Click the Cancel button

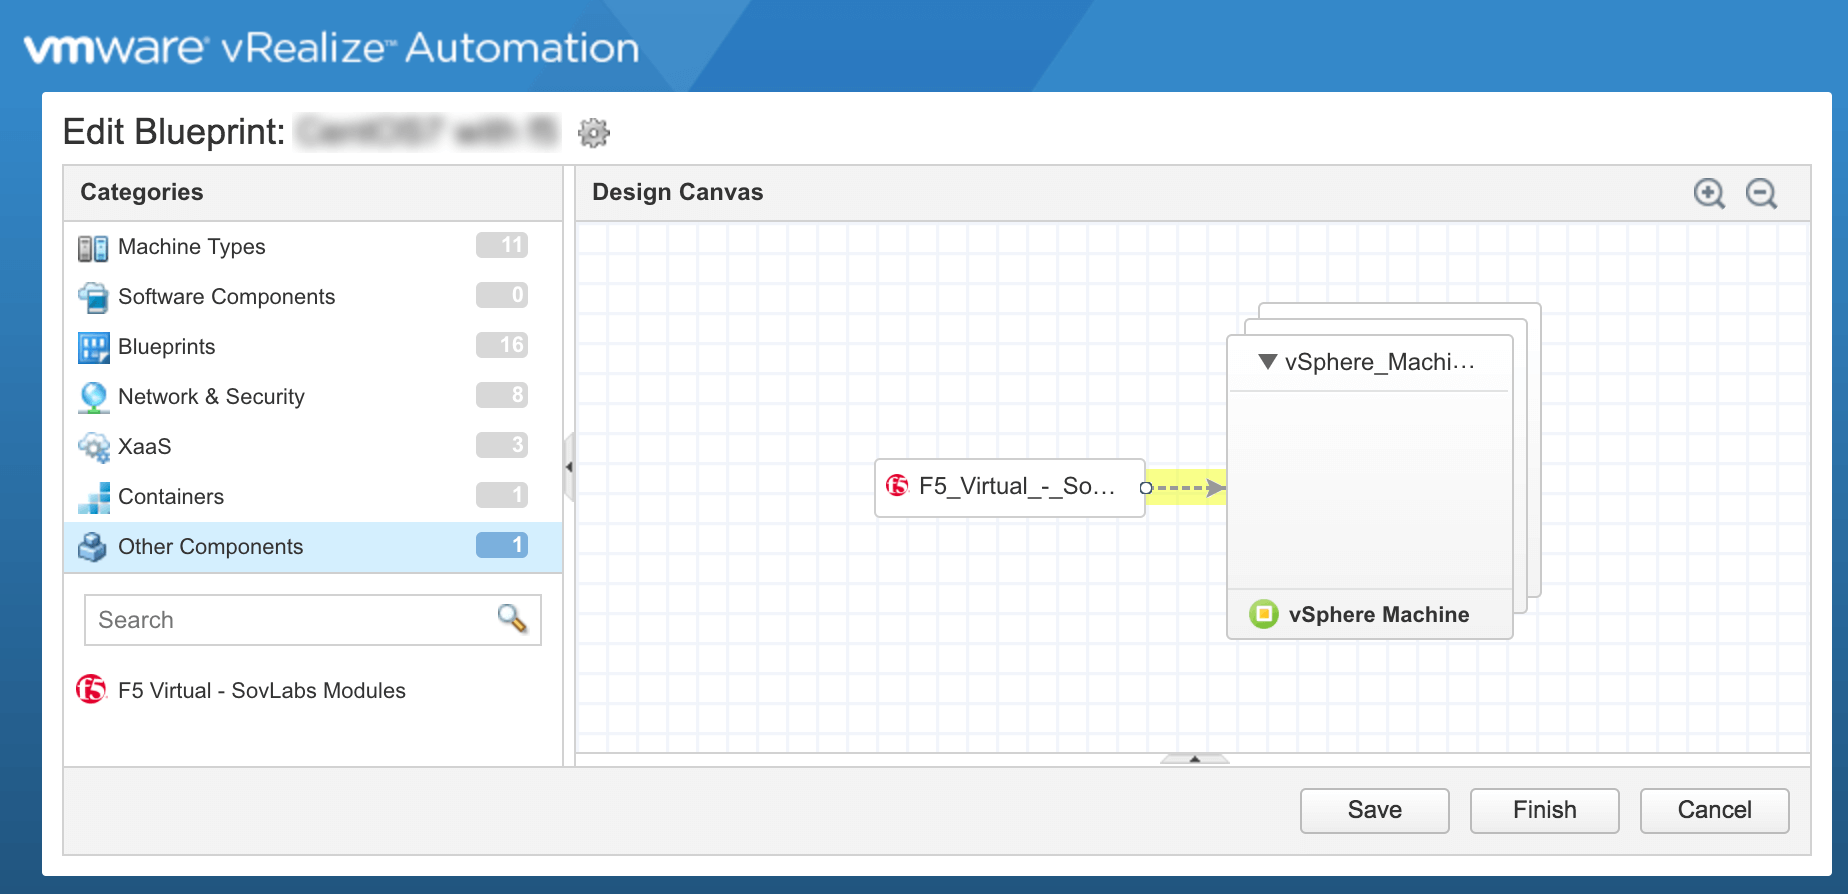pyautogui.click(x=1714, y=810)
